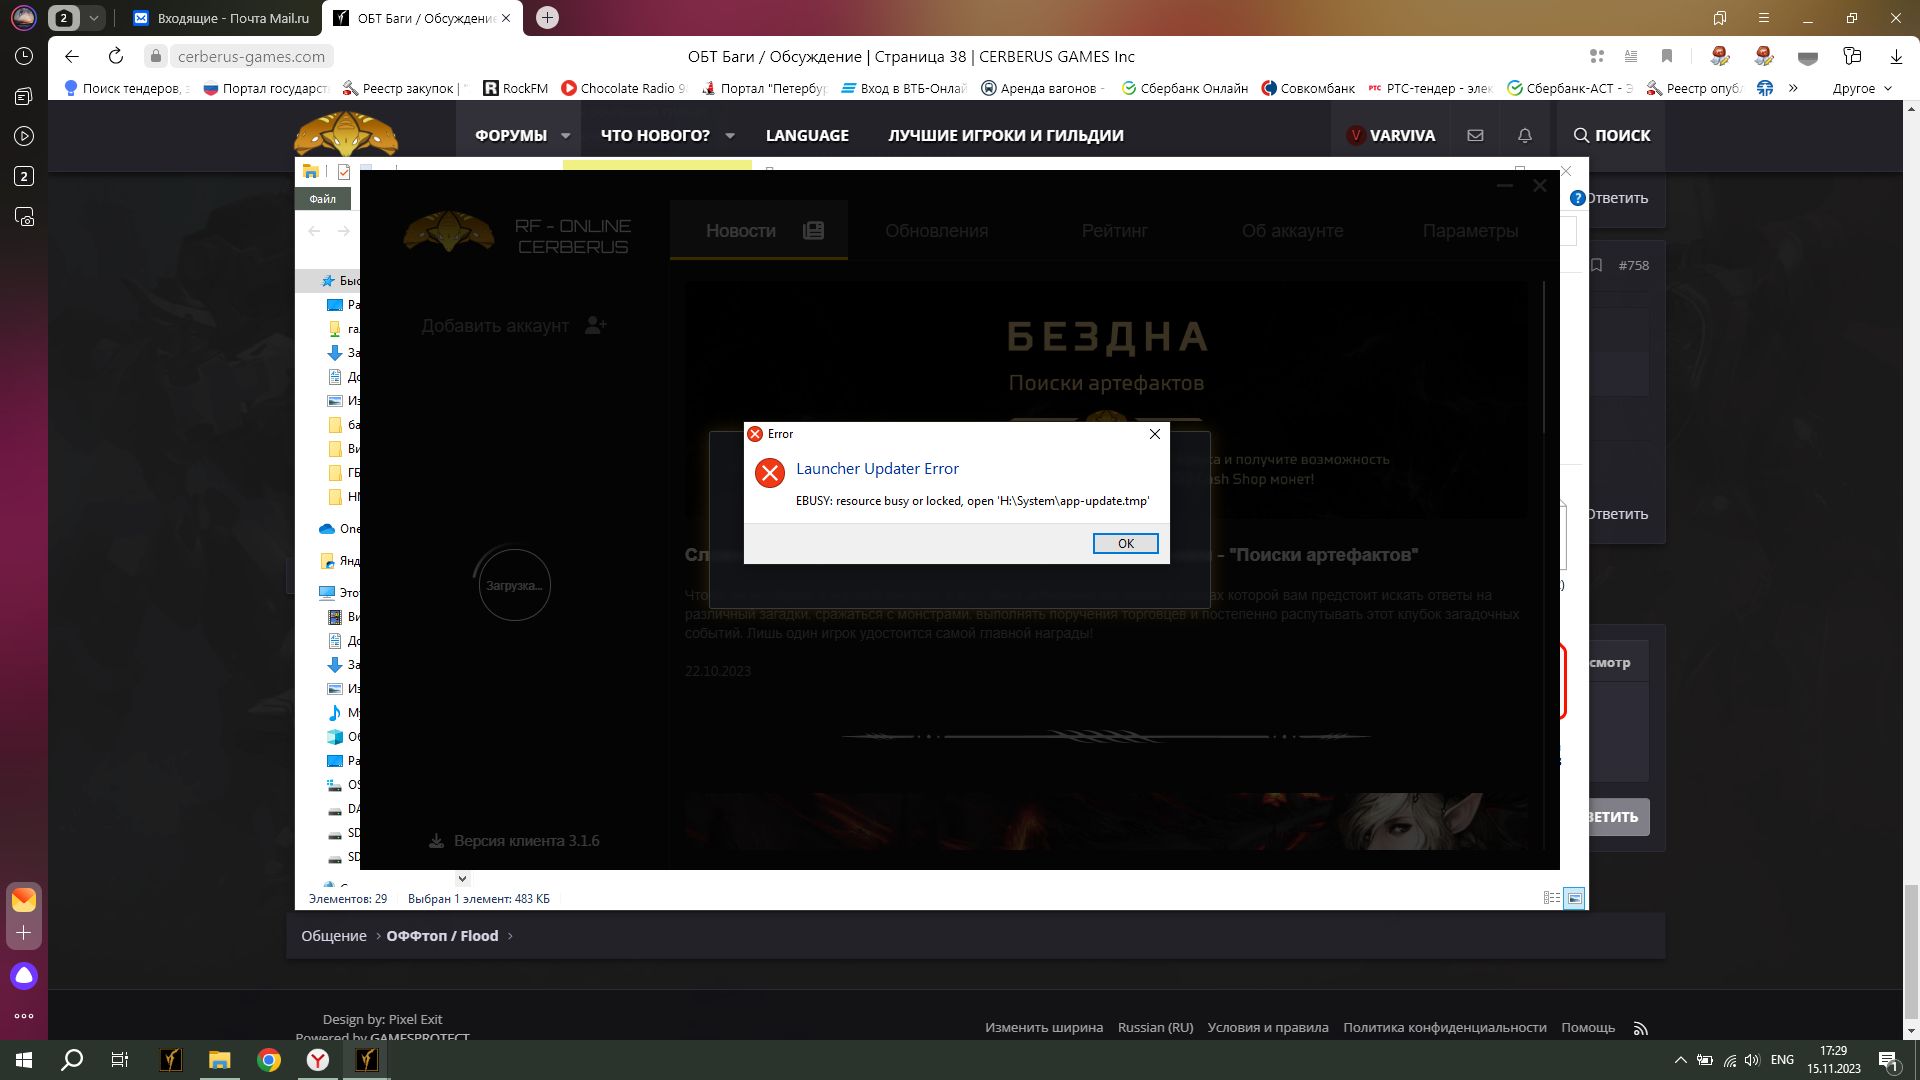1920x1080 pixels.
Task: Click the ОФФтоп / Flood breadcrumb link
Action: 442,936
